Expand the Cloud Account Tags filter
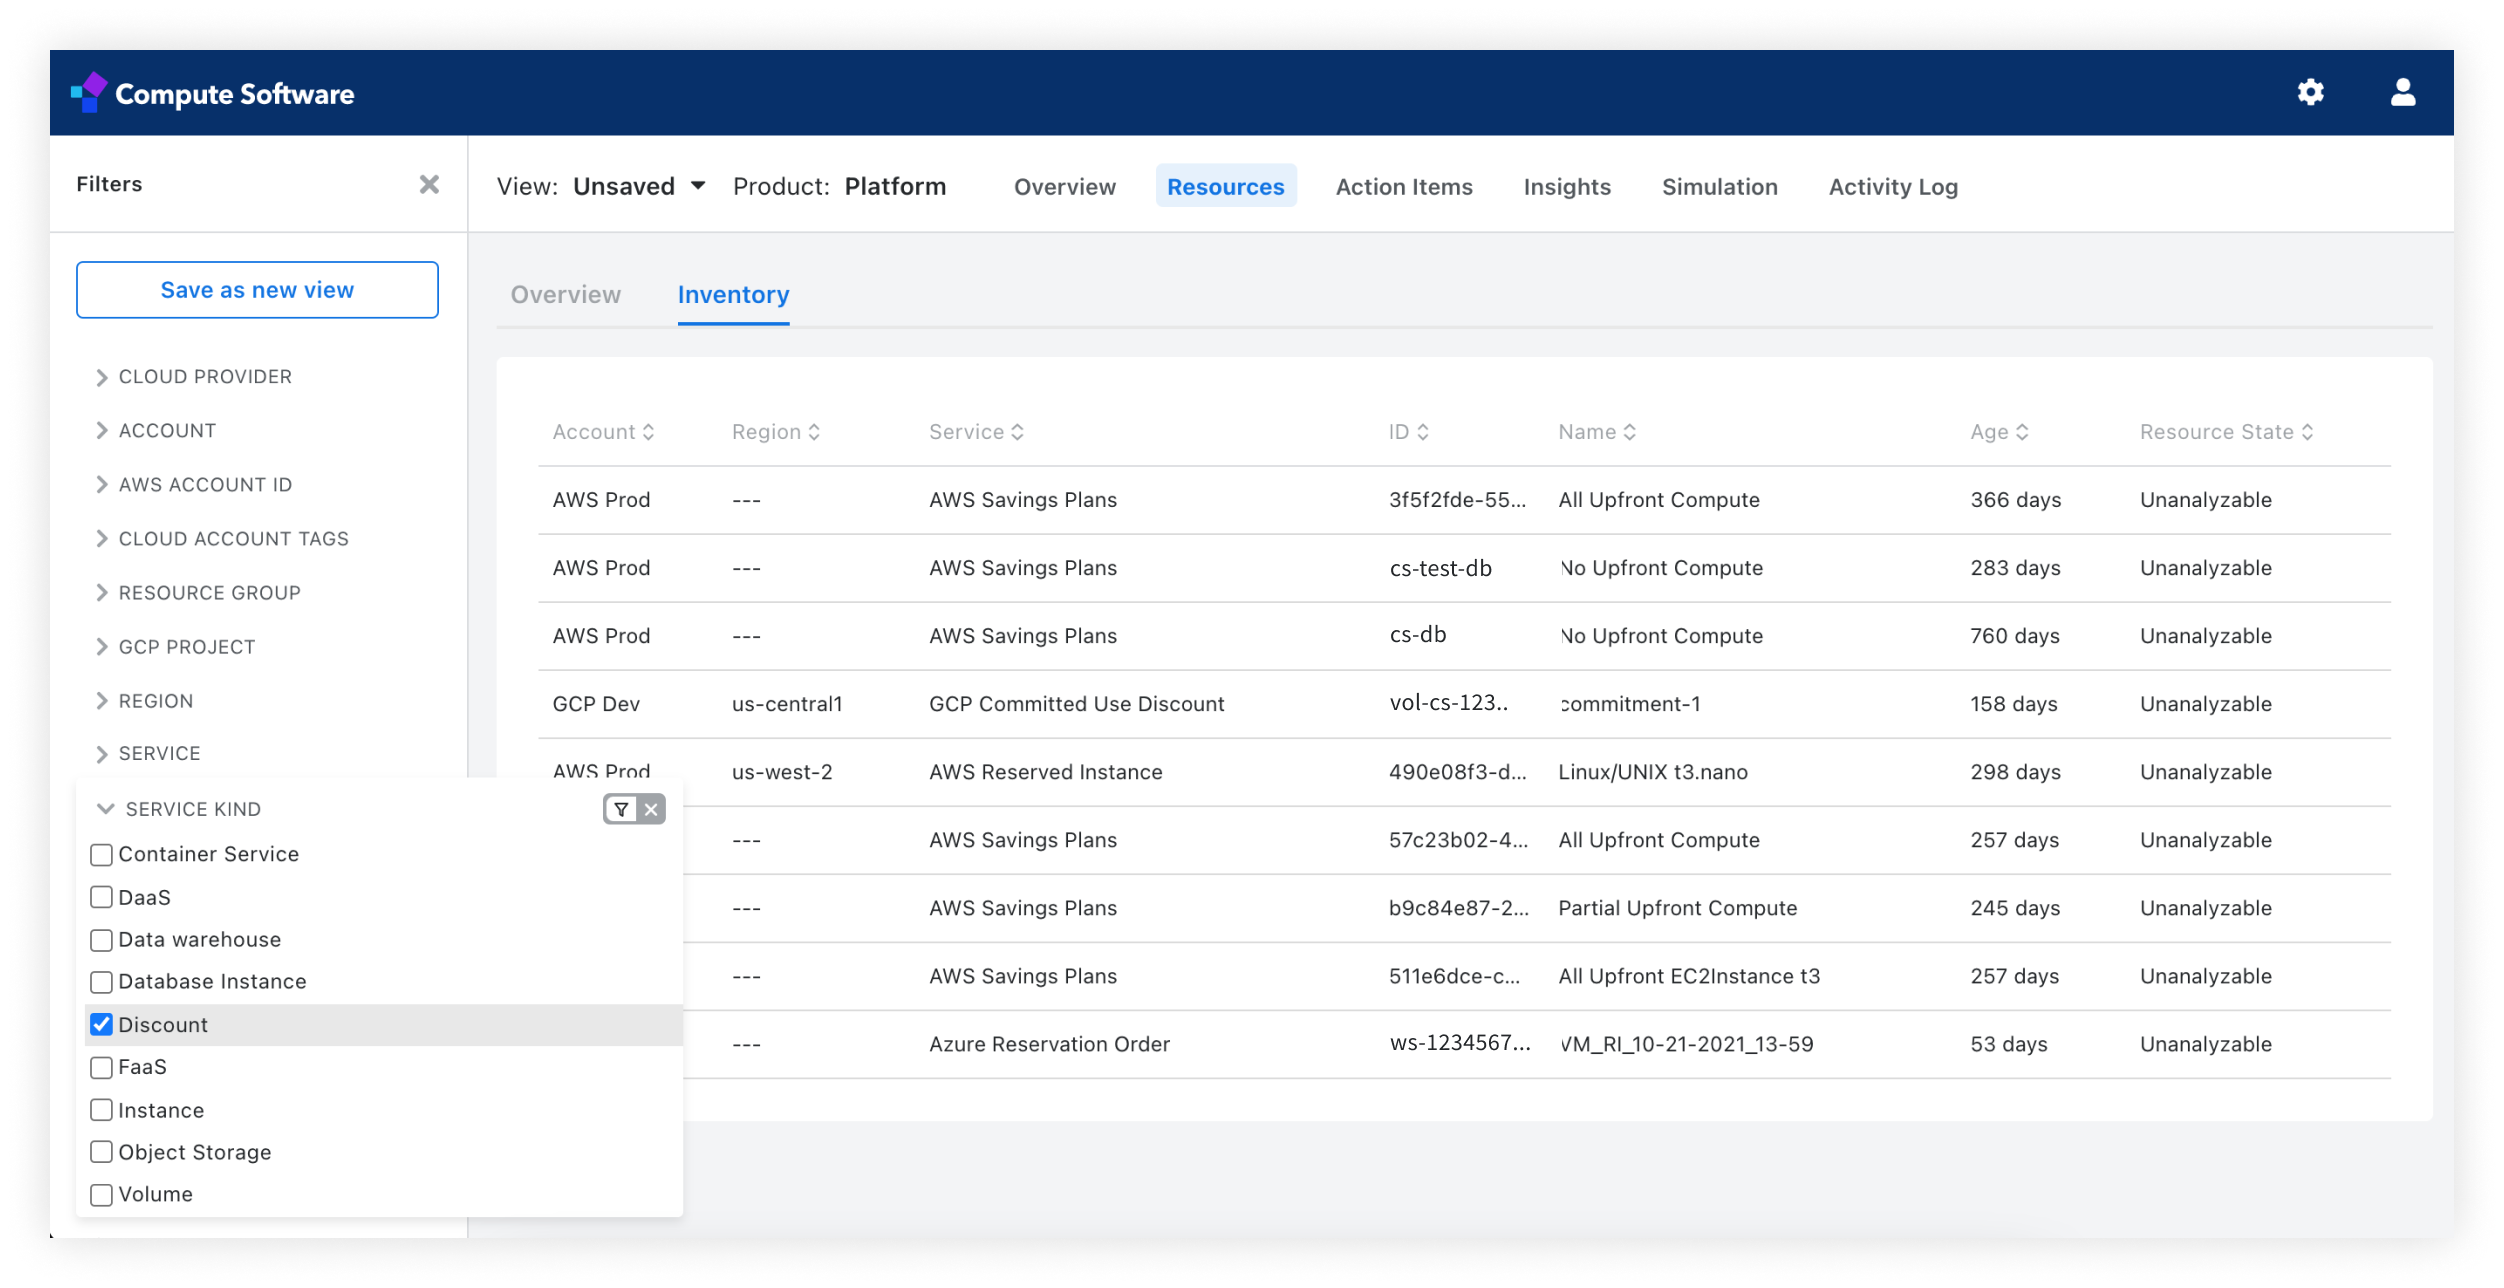This screenshot has height=1288, width=2504. (222, 539)
